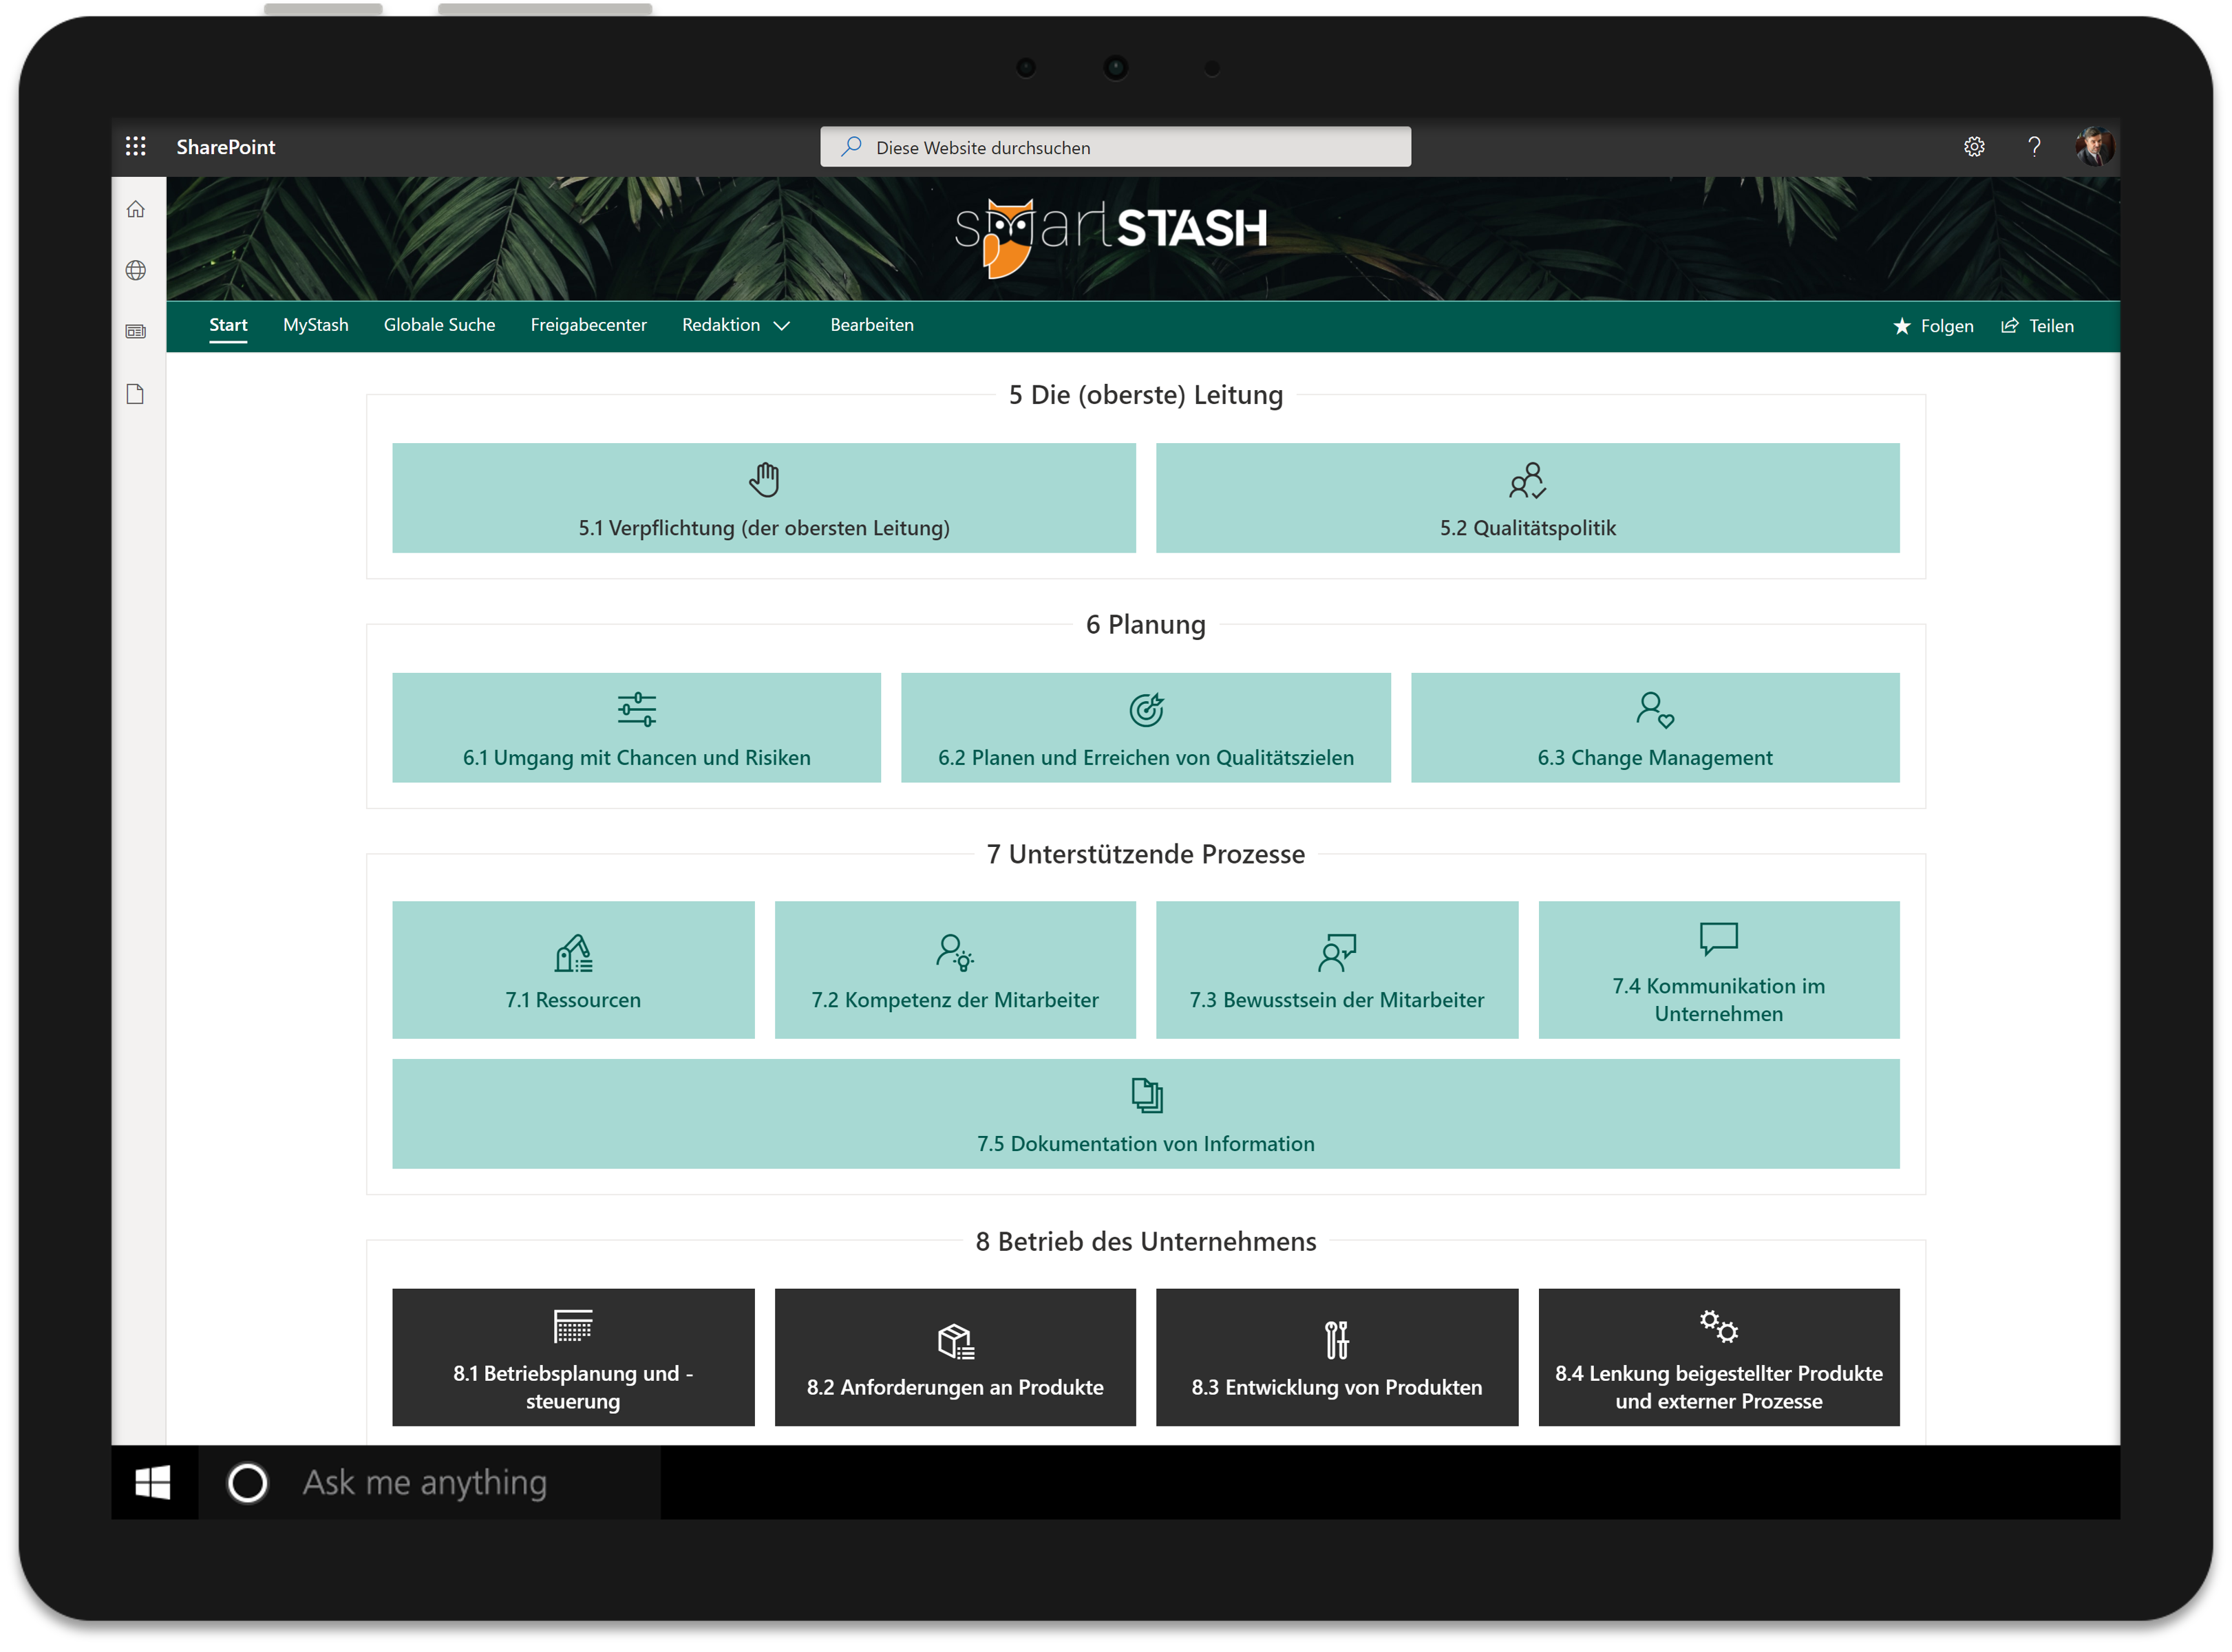Viewport: 2232px width, 1652px height.
Task: Click the SharePoint title in the header
Action: coord(226,147)
